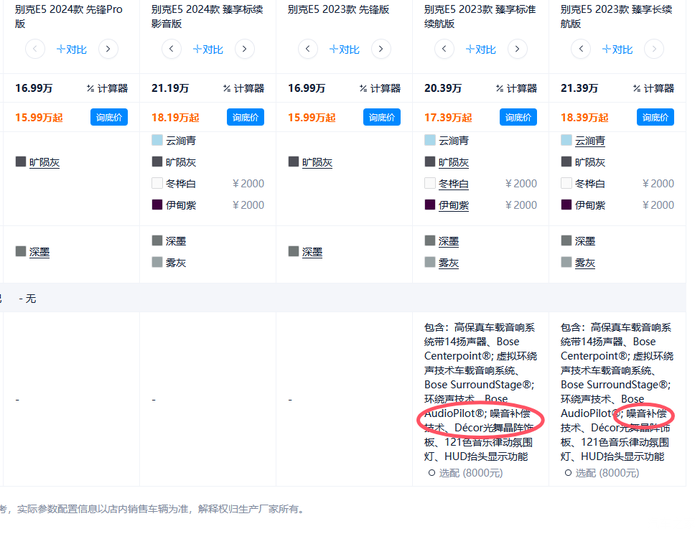
Task: Pick 伊甸紫 color in 臻享标准续航版 column
Action: pyautogui.click(x=453, y=205)
